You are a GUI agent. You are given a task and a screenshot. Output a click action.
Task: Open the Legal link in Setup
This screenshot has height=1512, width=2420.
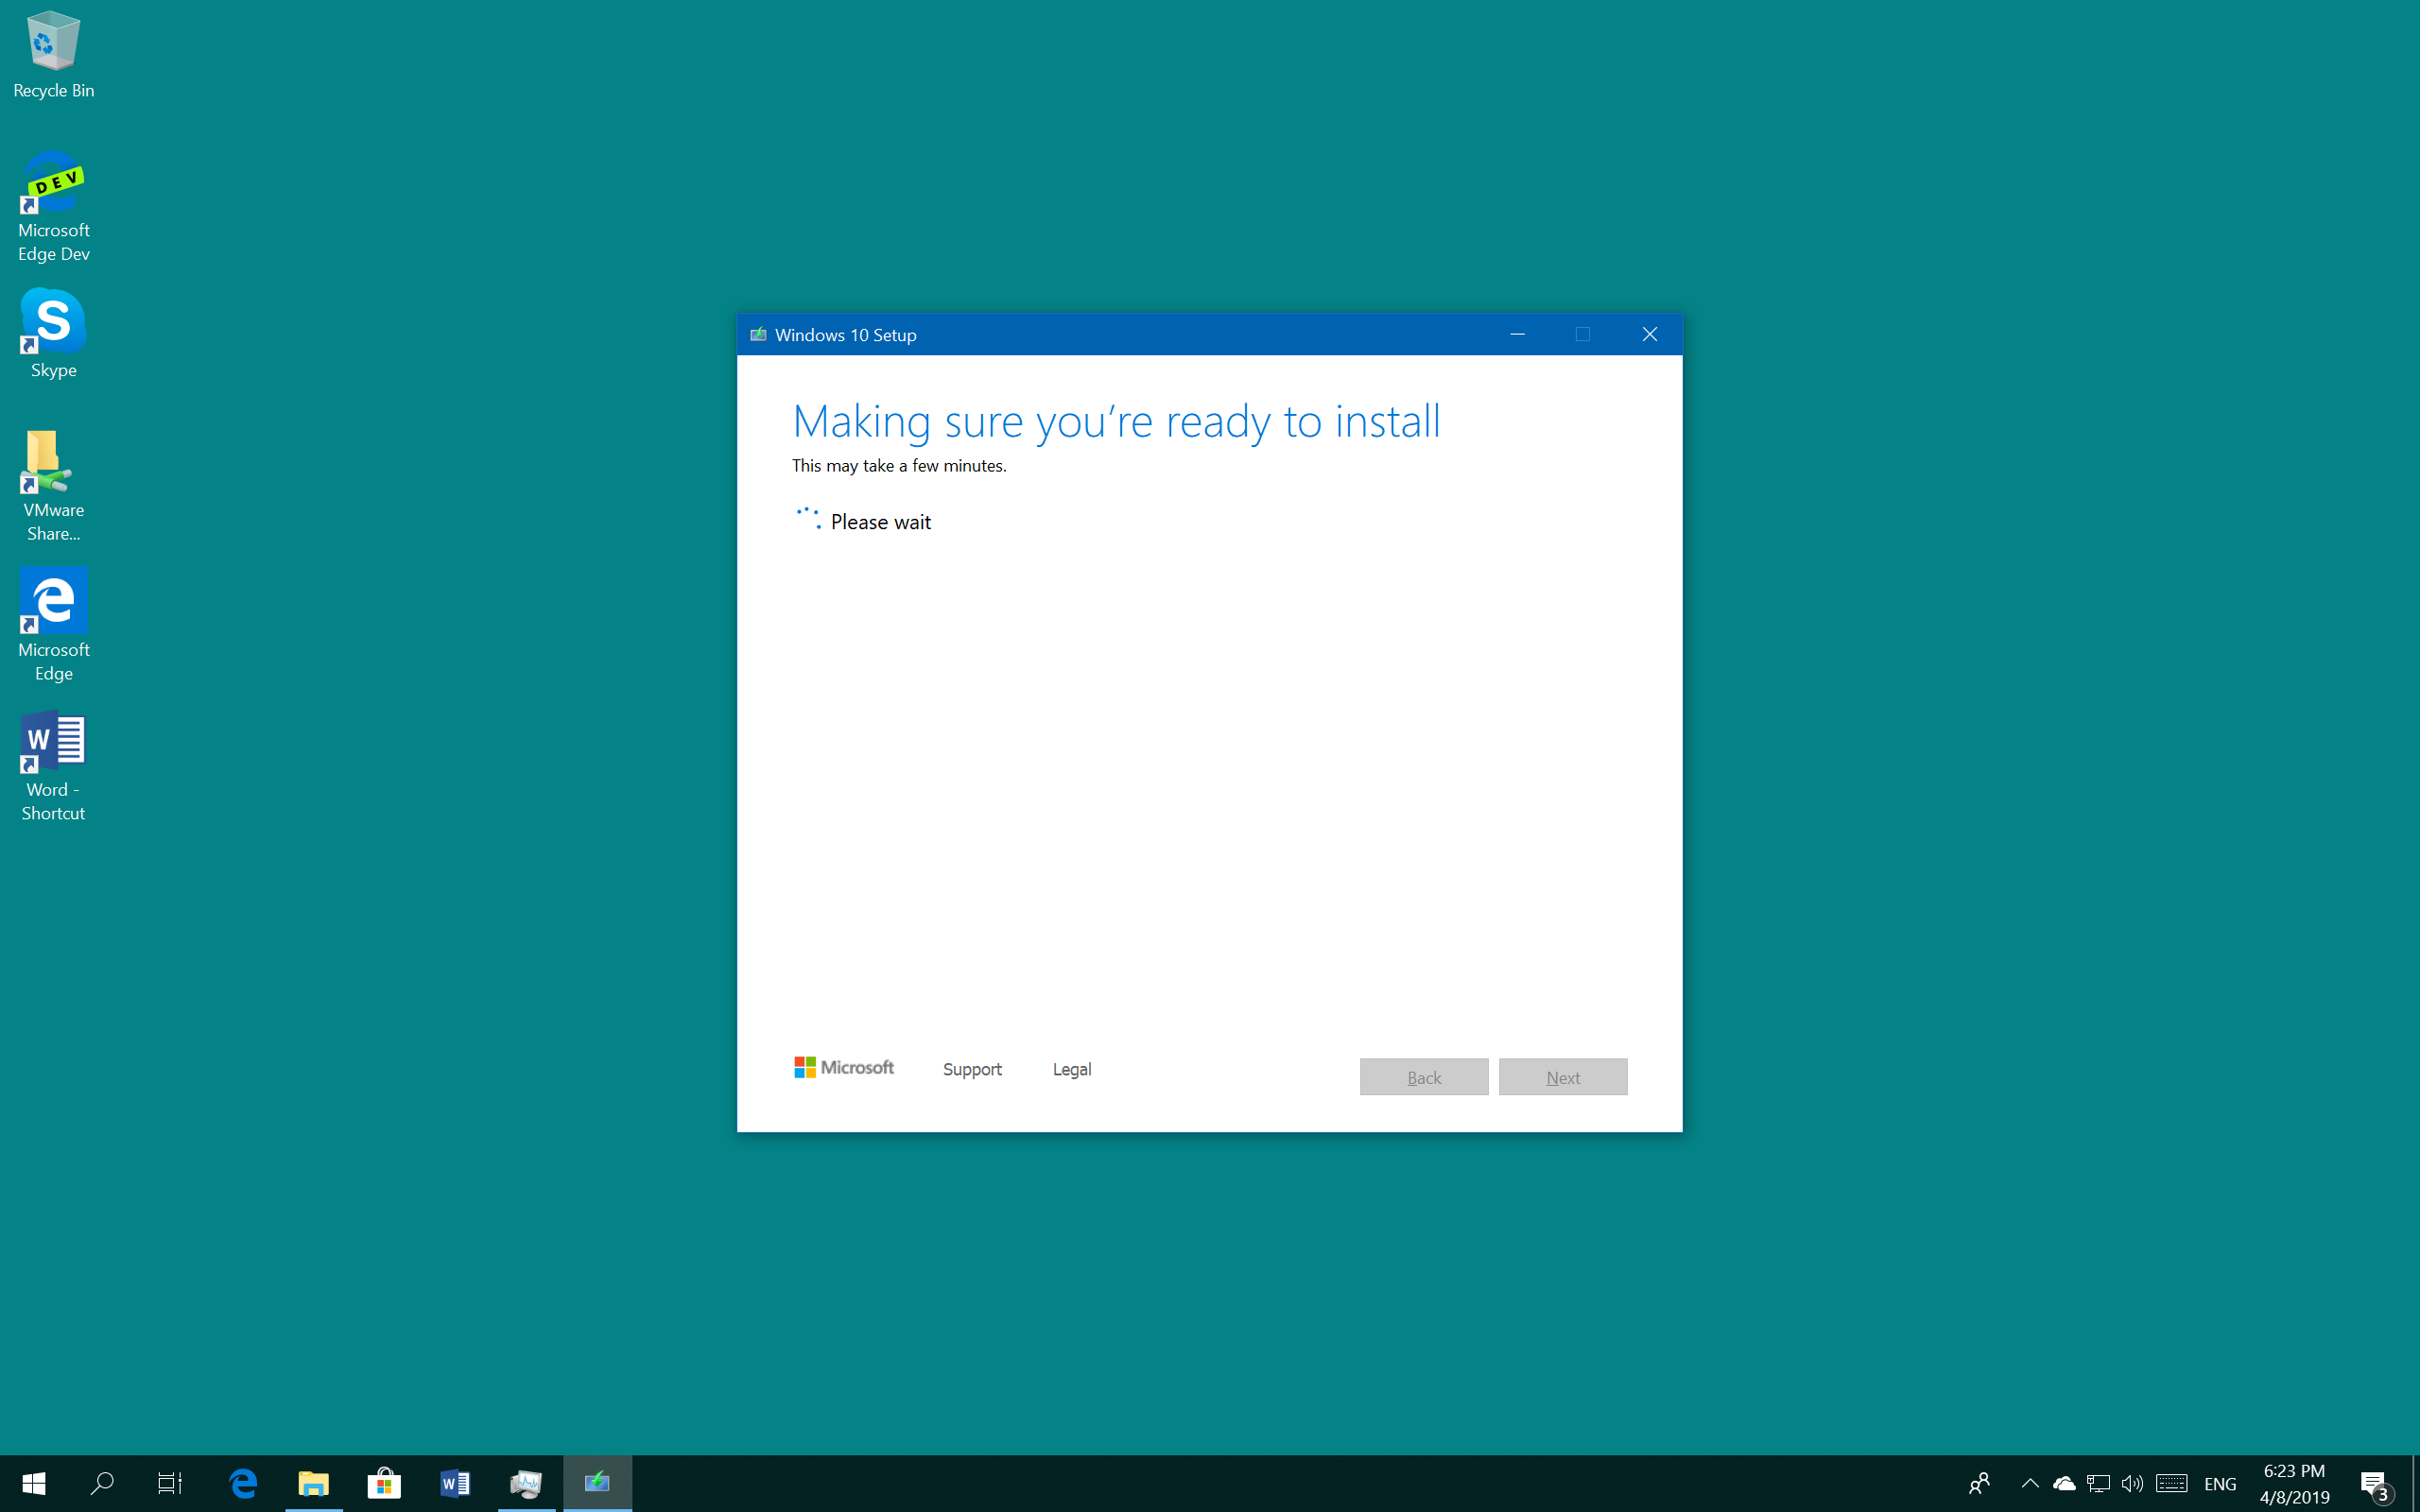click(1071, 1069)
